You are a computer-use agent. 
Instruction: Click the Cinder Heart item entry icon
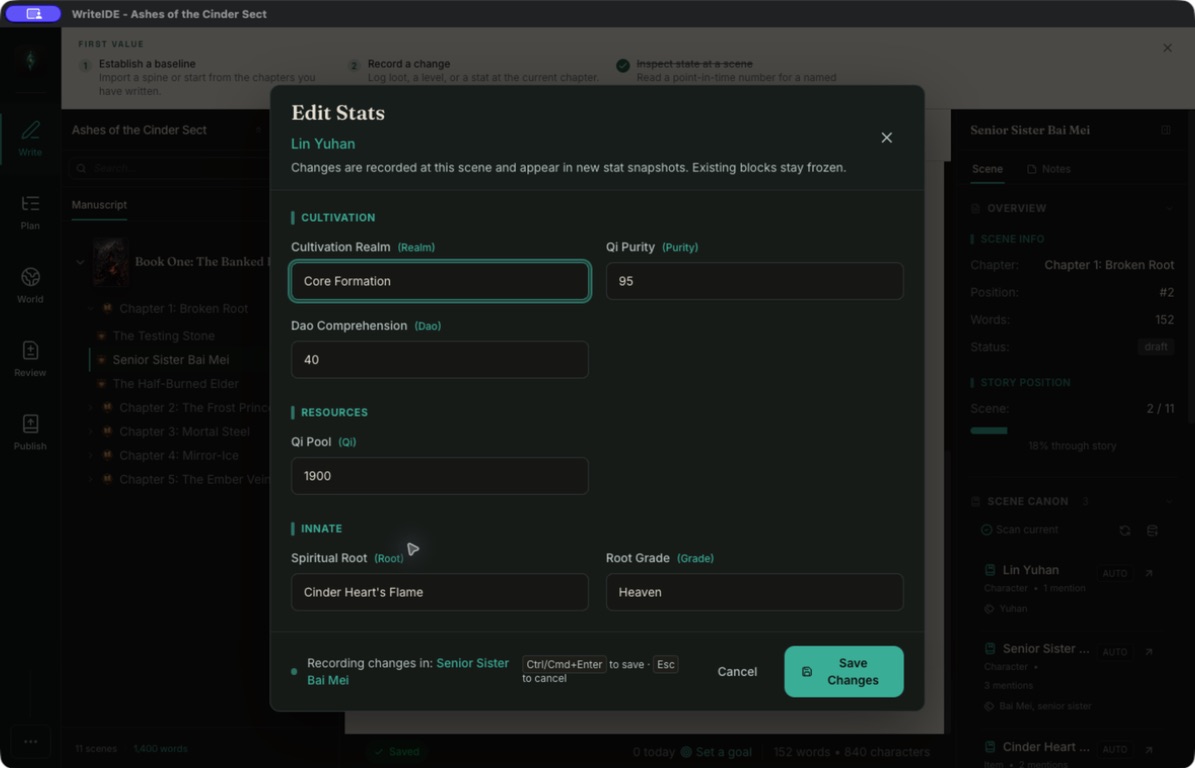990,747
